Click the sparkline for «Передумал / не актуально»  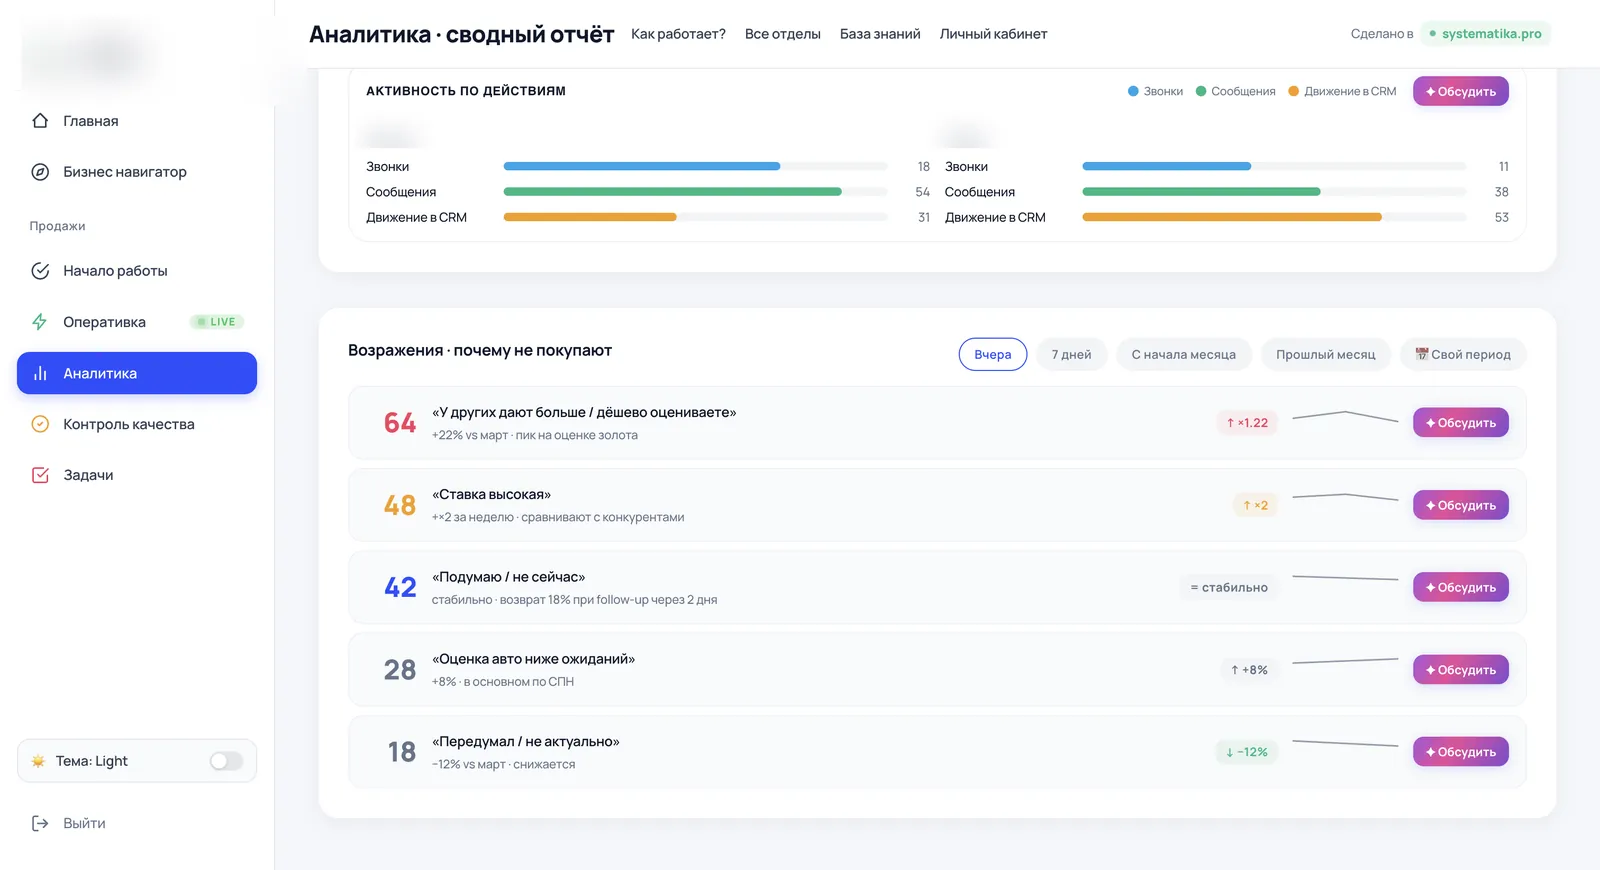tap(1345, 743)
